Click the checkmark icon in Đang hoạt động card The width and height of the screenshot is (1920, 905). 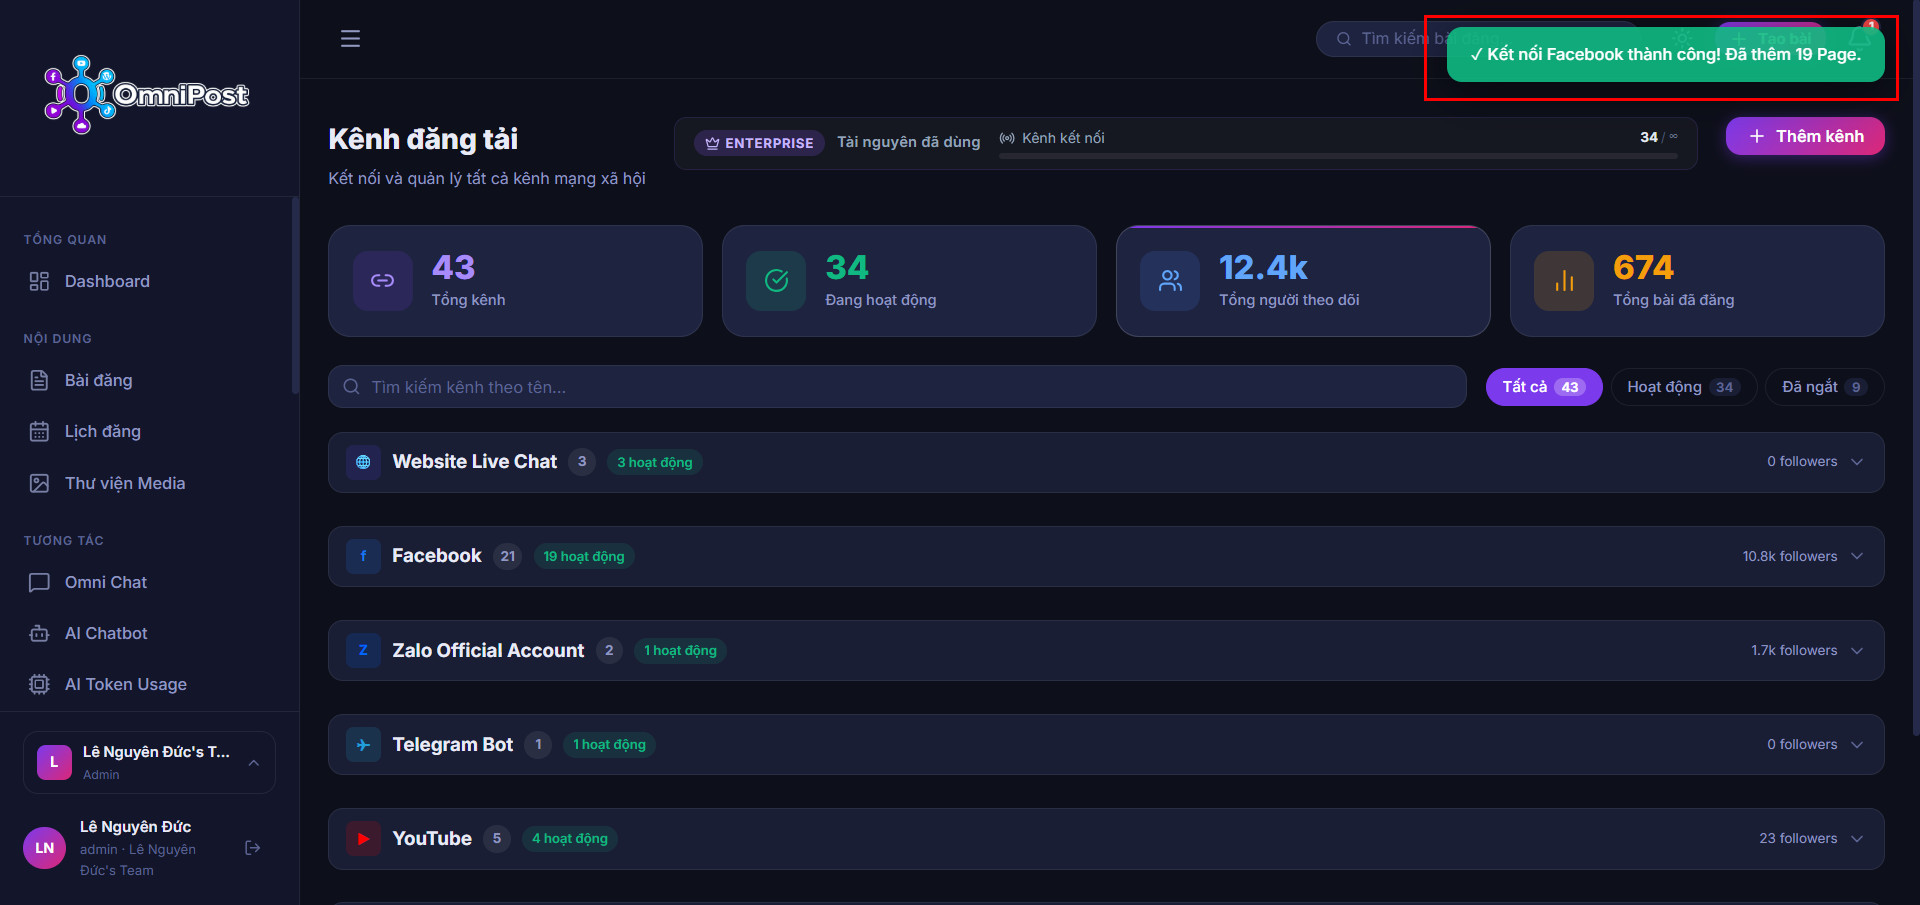[776, 281]
